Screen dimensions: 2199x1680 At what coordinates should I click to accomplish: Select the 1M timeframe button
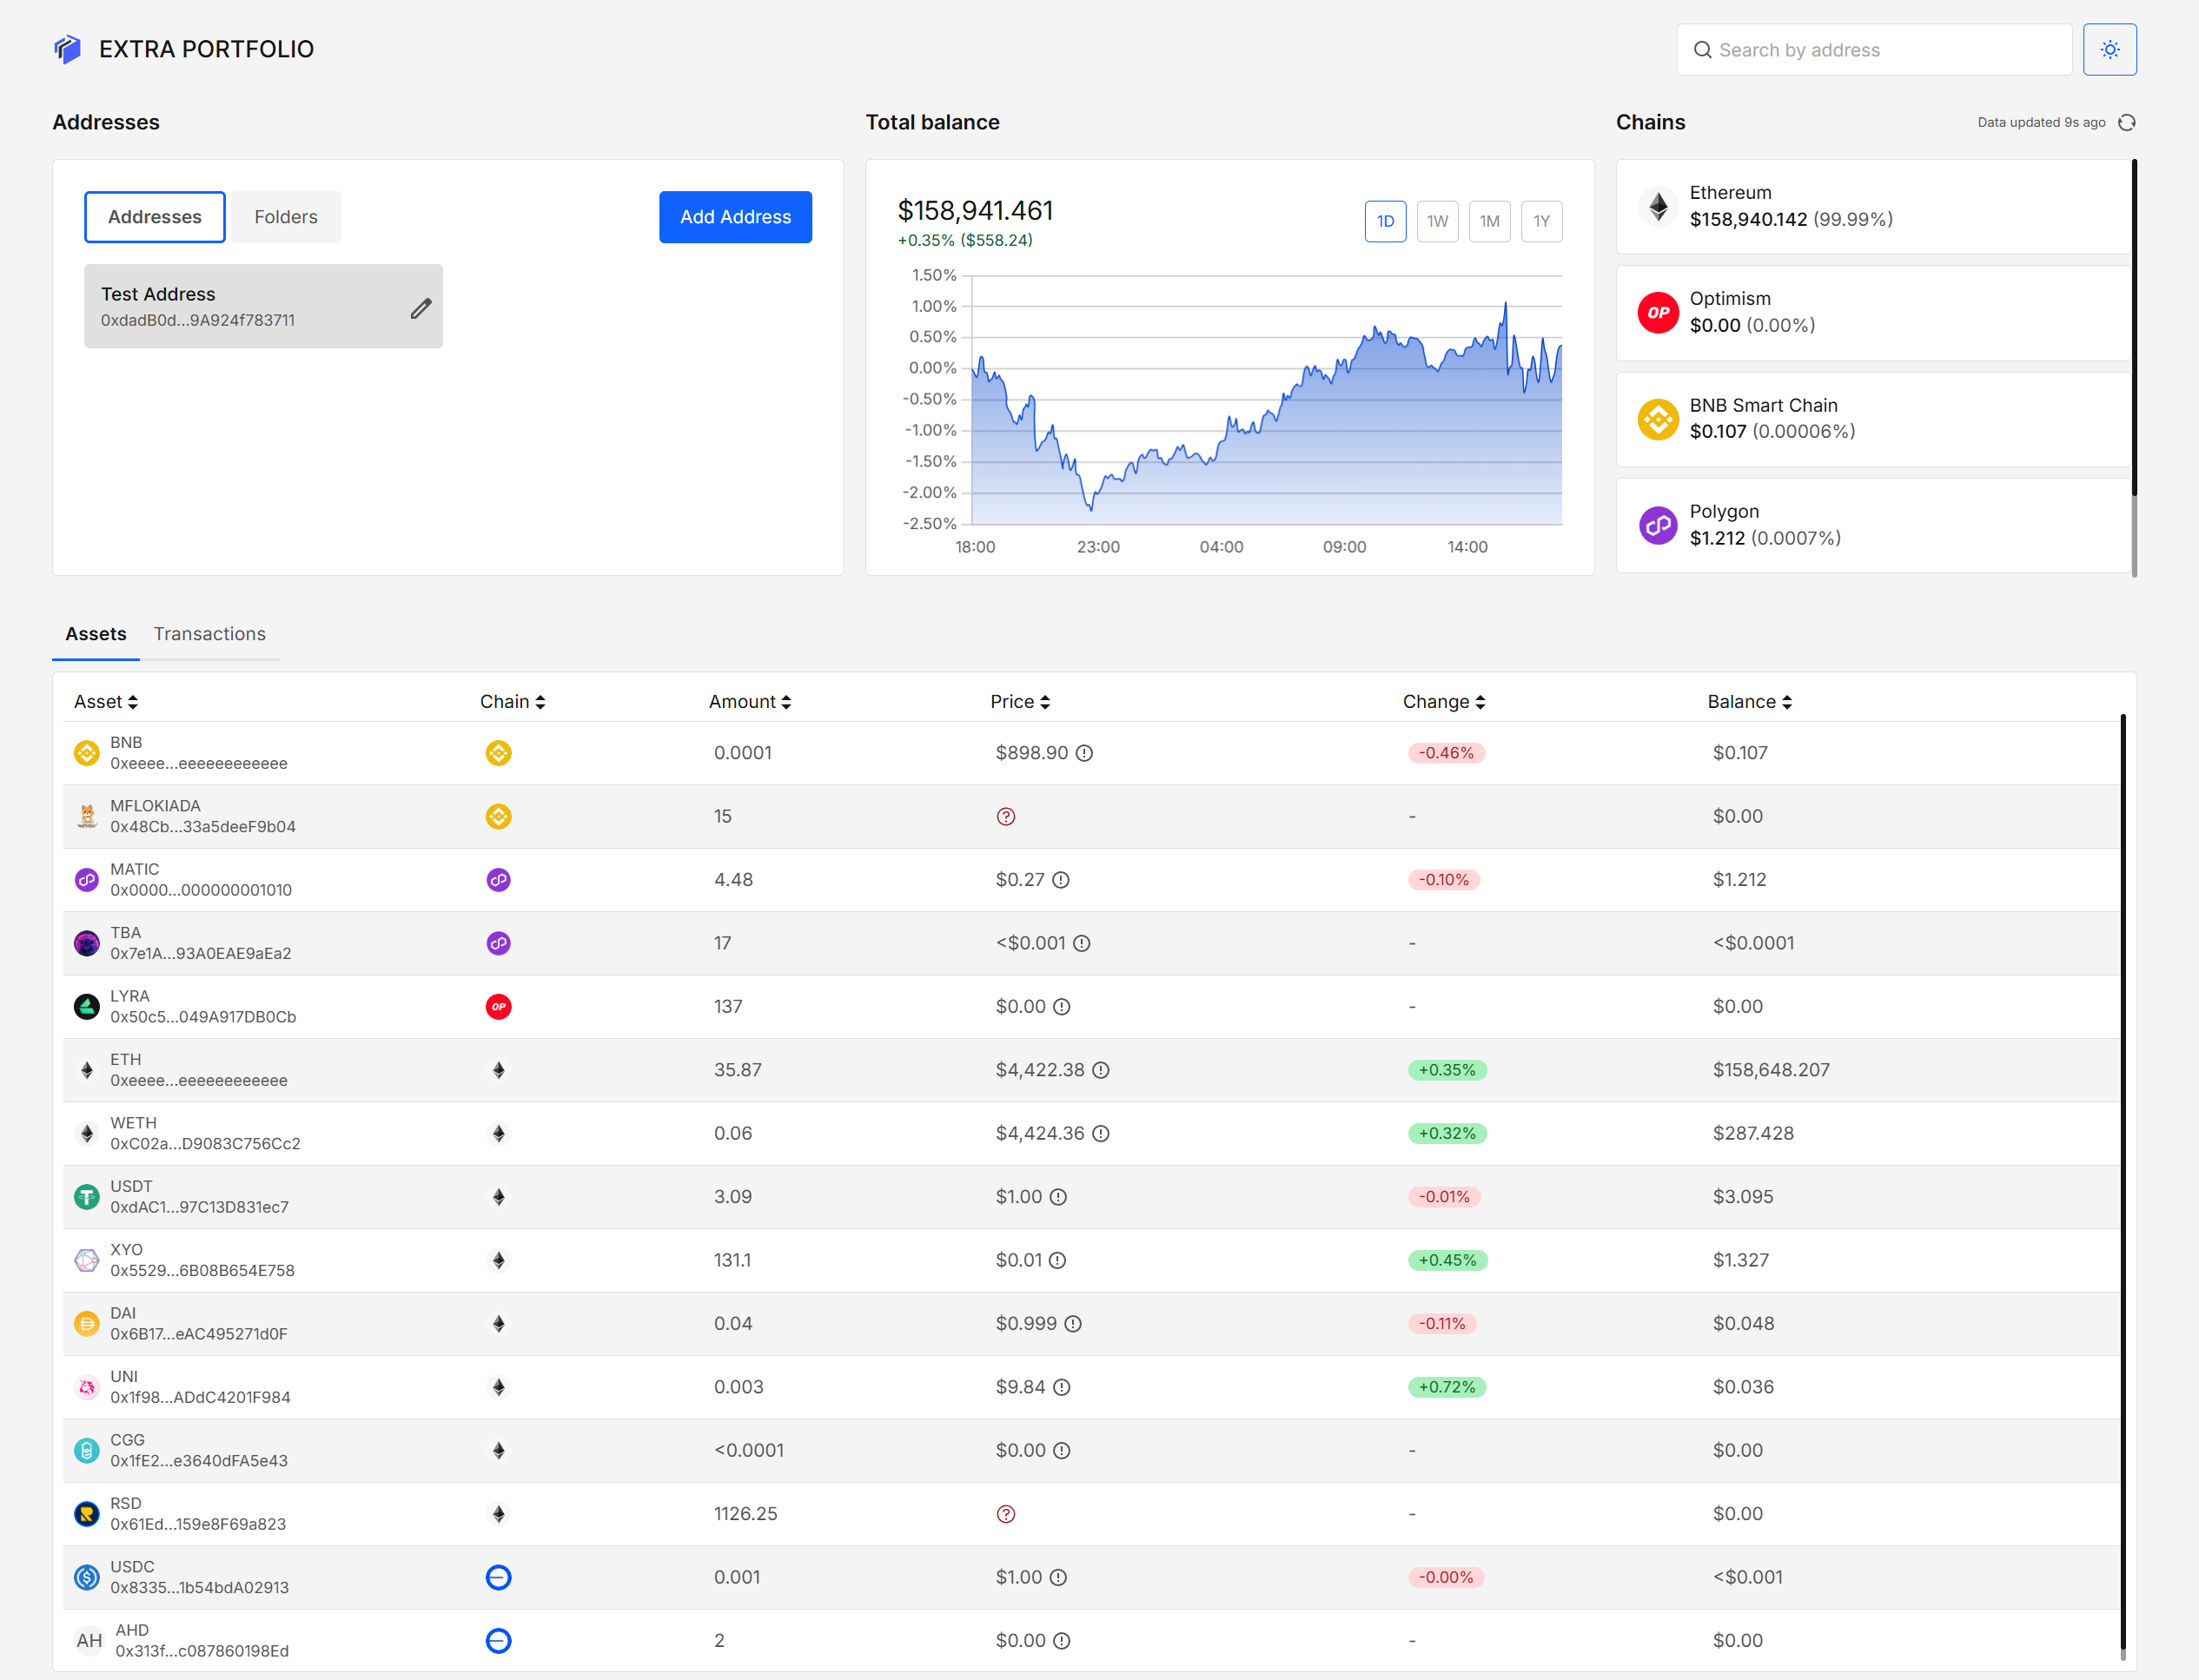pos(1489,221)
